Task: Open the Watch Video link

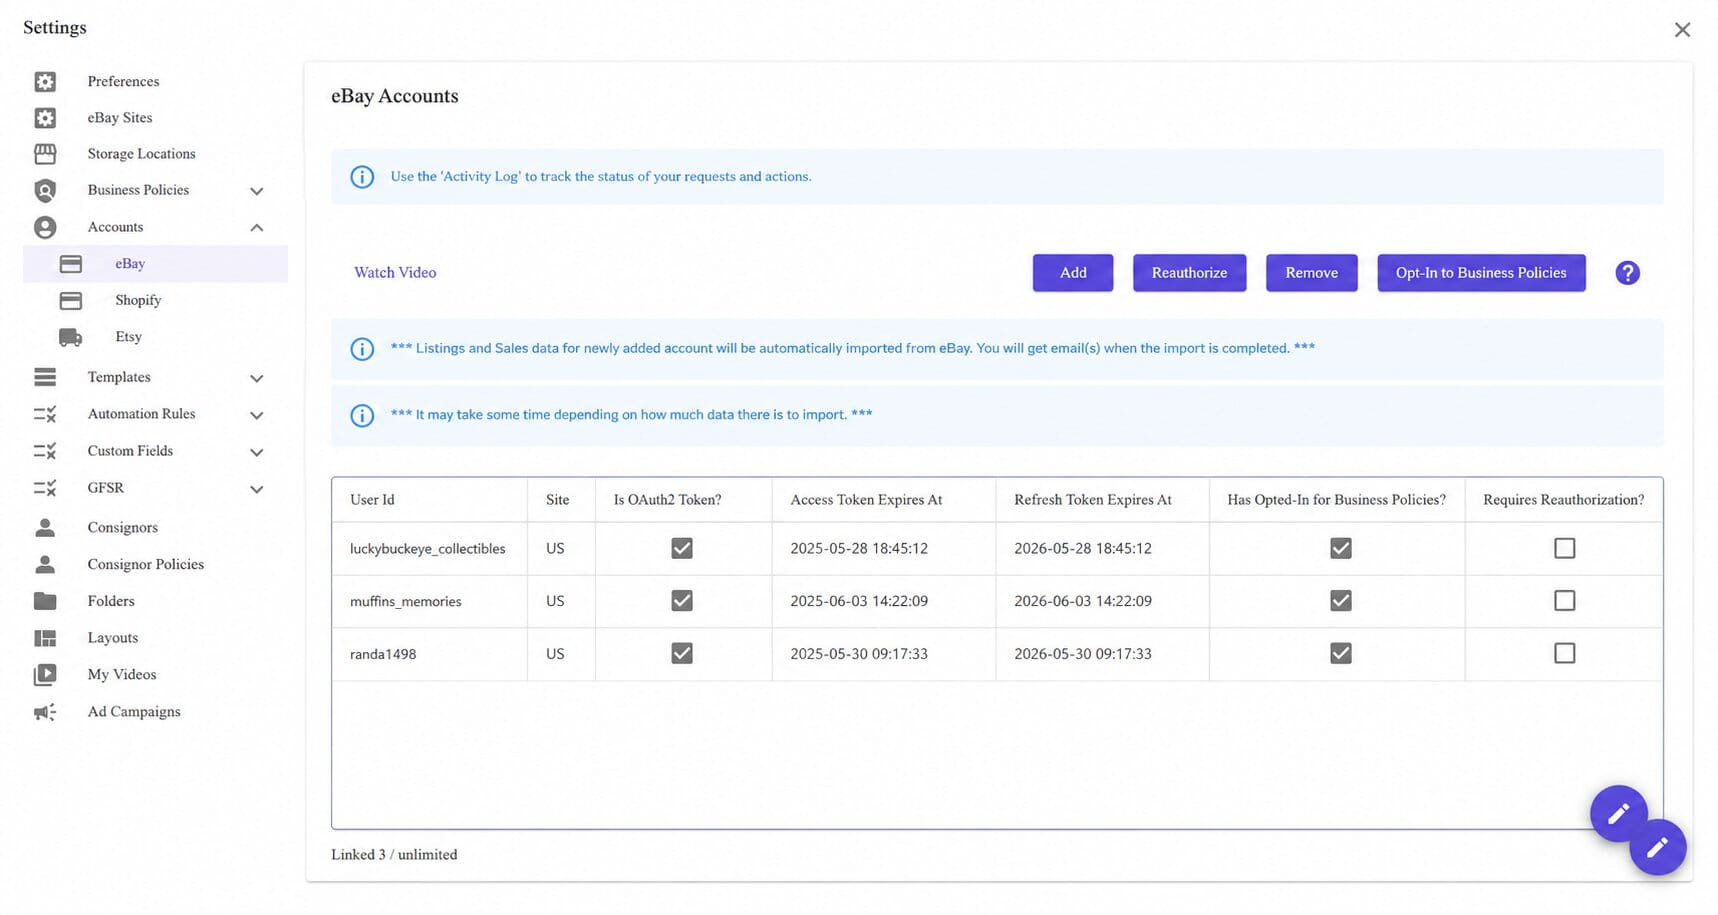Action: [x=395, y=273]
